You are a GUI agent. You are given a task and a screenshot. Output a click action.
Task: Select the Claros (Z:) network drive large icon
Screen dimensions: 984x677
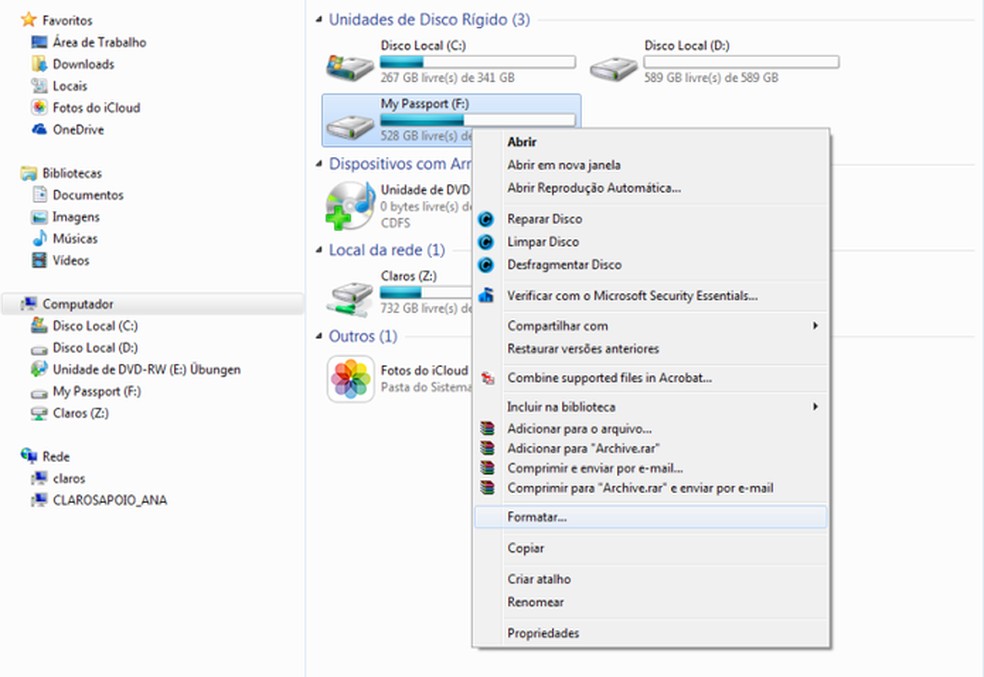(x=350, y=299)
